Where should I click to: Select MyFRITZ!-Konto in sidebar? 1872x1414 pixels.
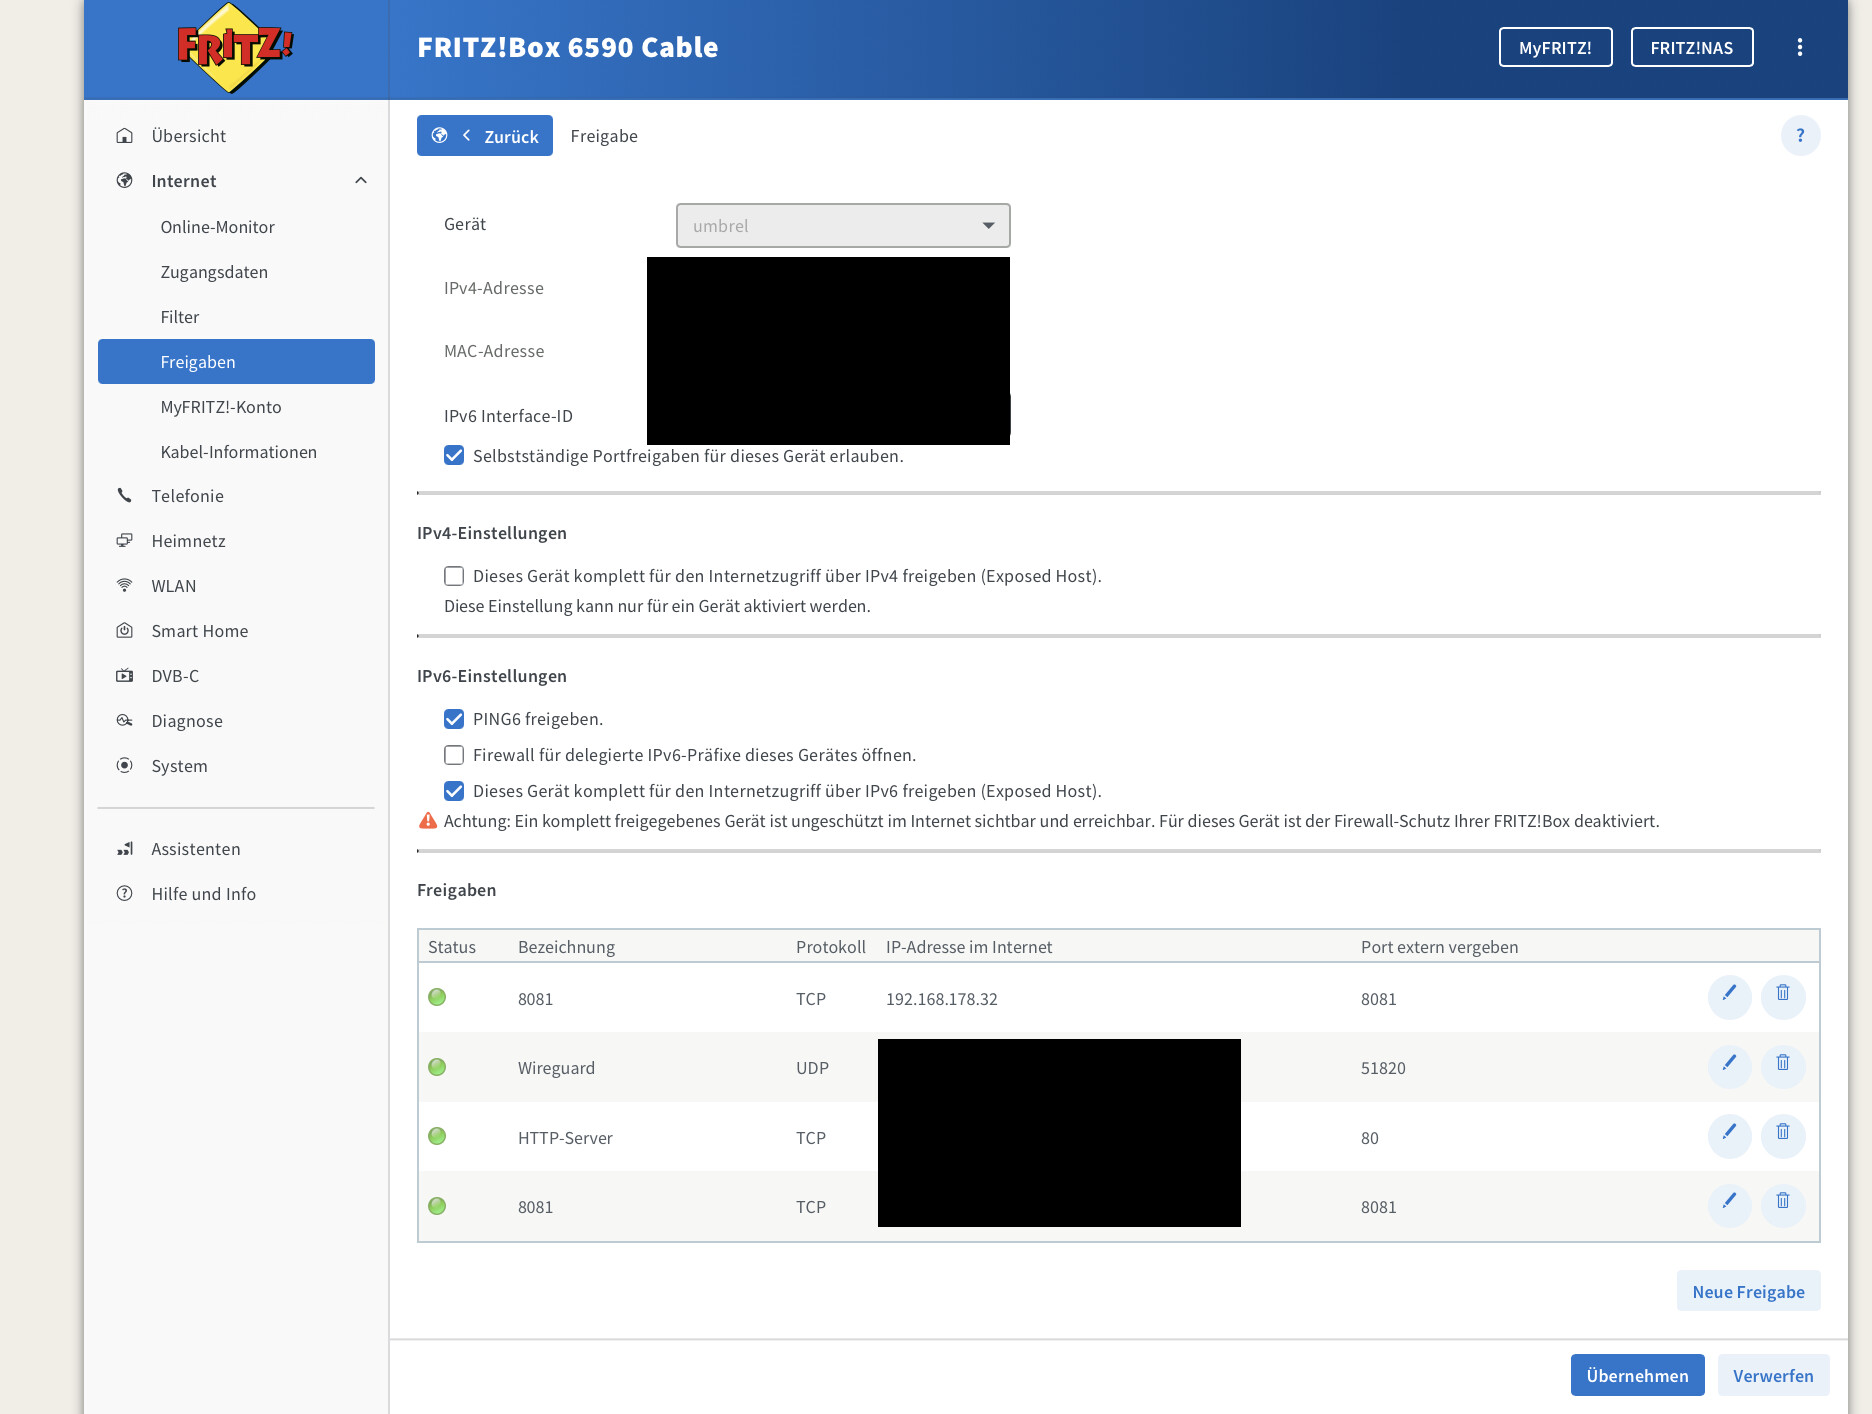(221, 407)
